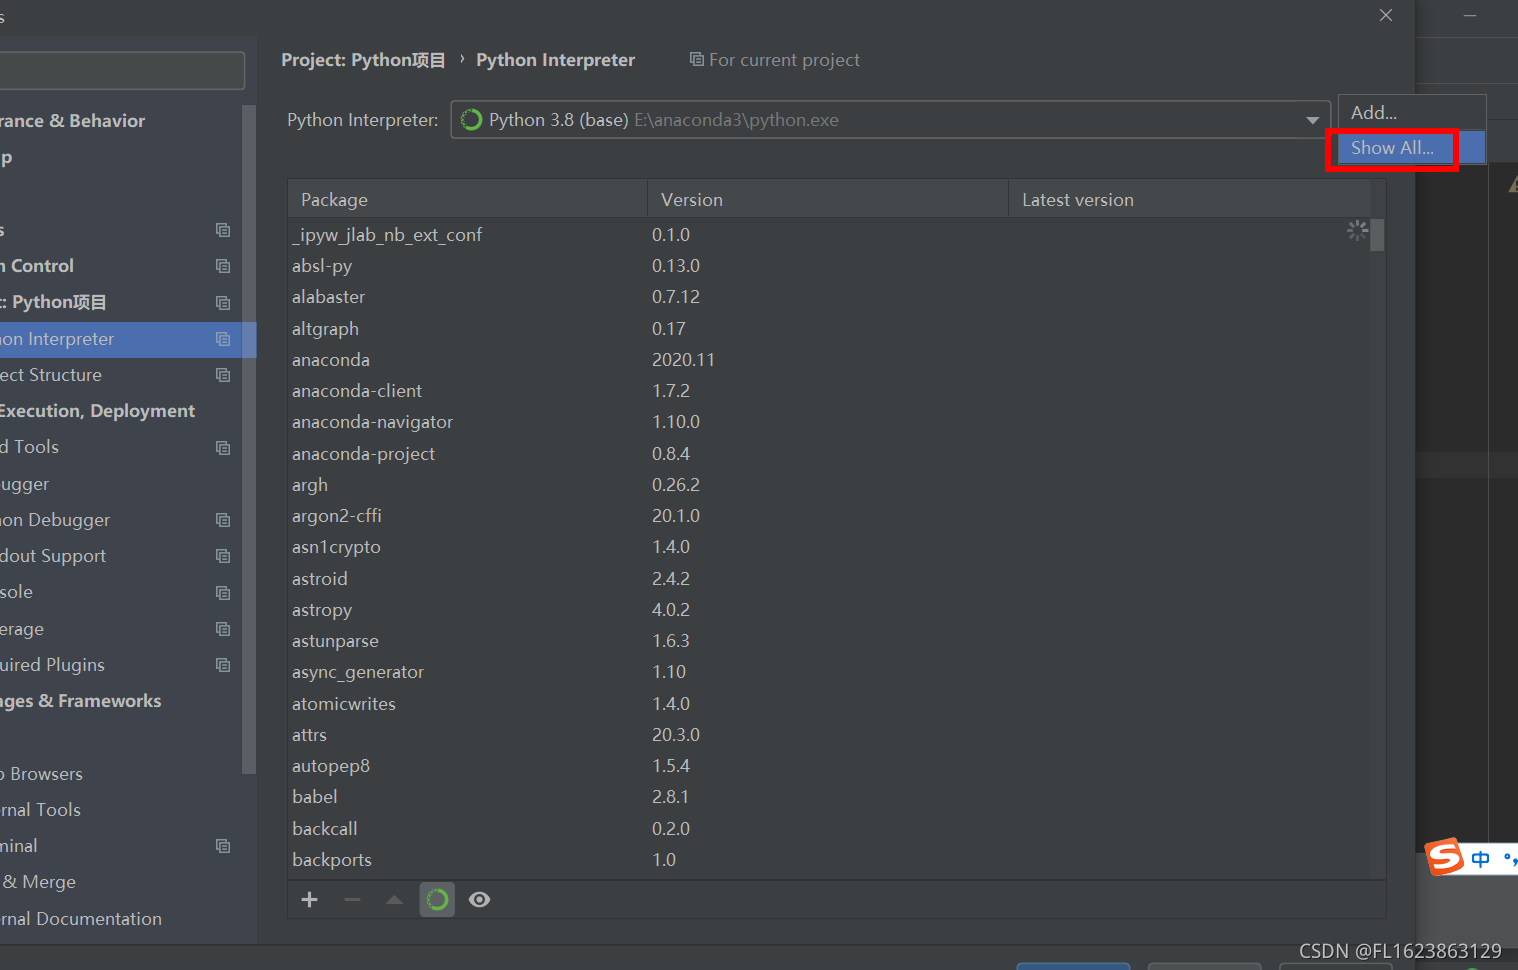Select the astroid package row
1518x970 pixels.
pos(829,579)
